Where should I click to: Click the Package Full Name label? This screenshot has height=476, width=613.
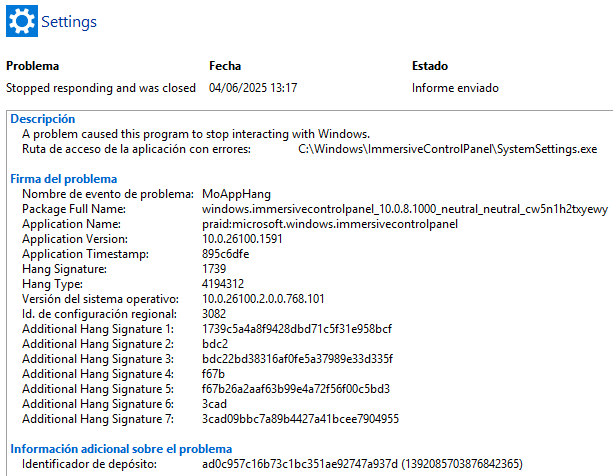click(74, 209)
